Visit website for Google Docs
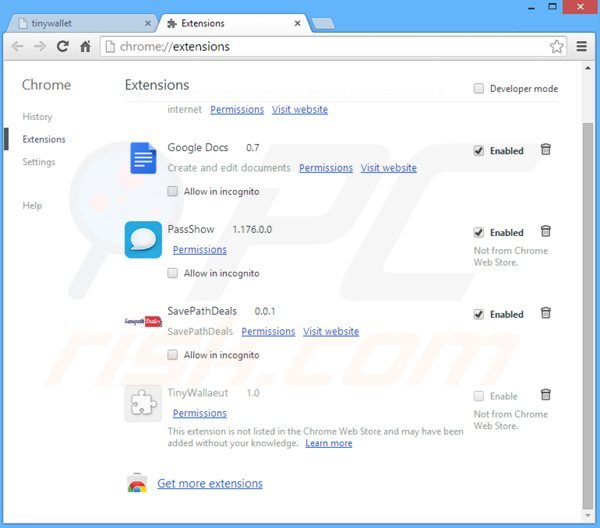Image resolution: width=600 pixels, height=528 pixels. [389, 168]
